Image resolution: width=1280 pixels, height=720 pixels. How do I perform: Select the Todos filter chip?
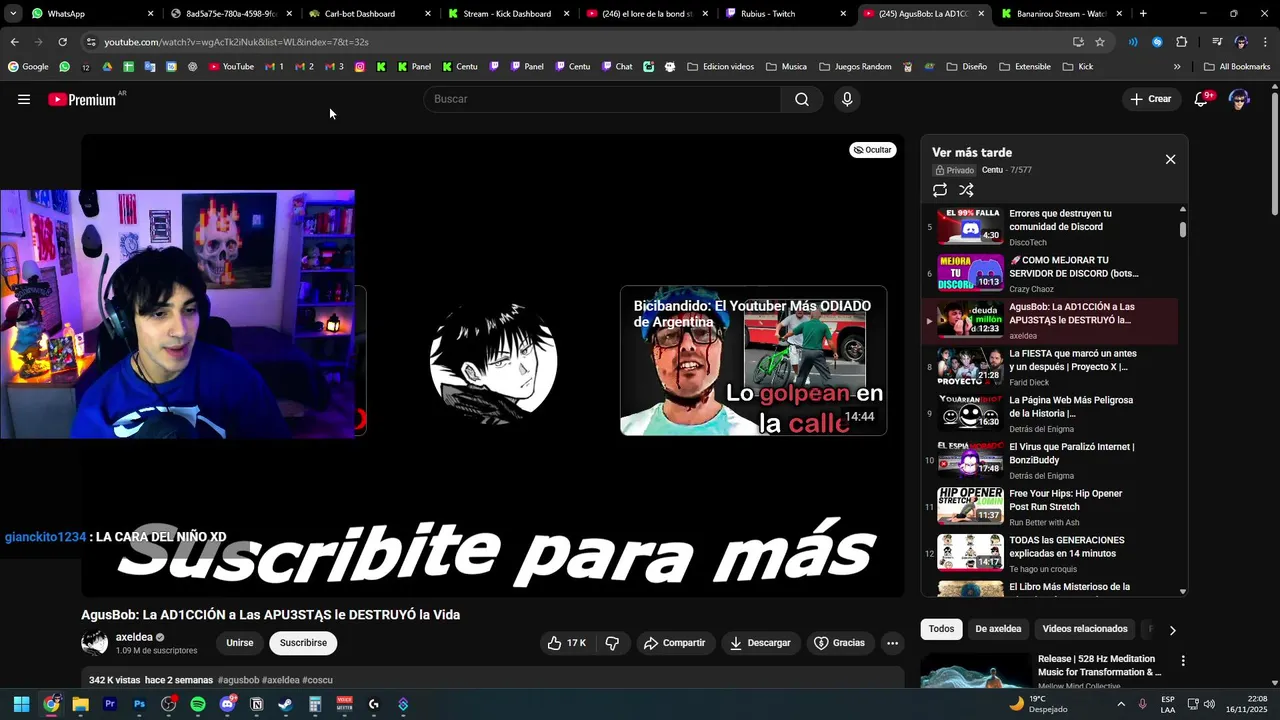click(941, 629)
